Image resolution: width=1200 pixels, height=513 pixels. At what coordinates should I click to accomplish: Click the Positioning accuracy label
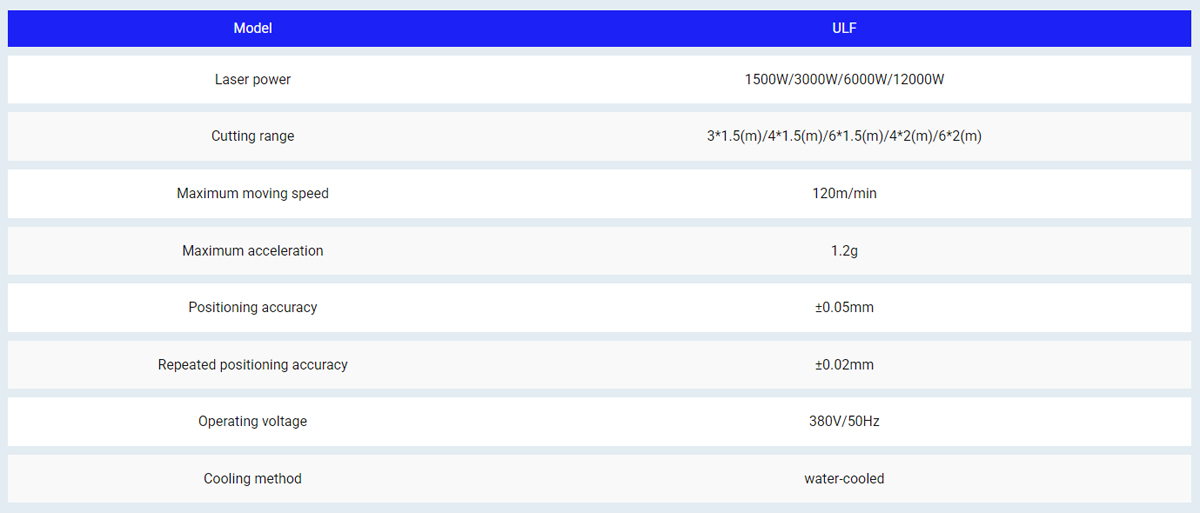click(x=252, y=307)
